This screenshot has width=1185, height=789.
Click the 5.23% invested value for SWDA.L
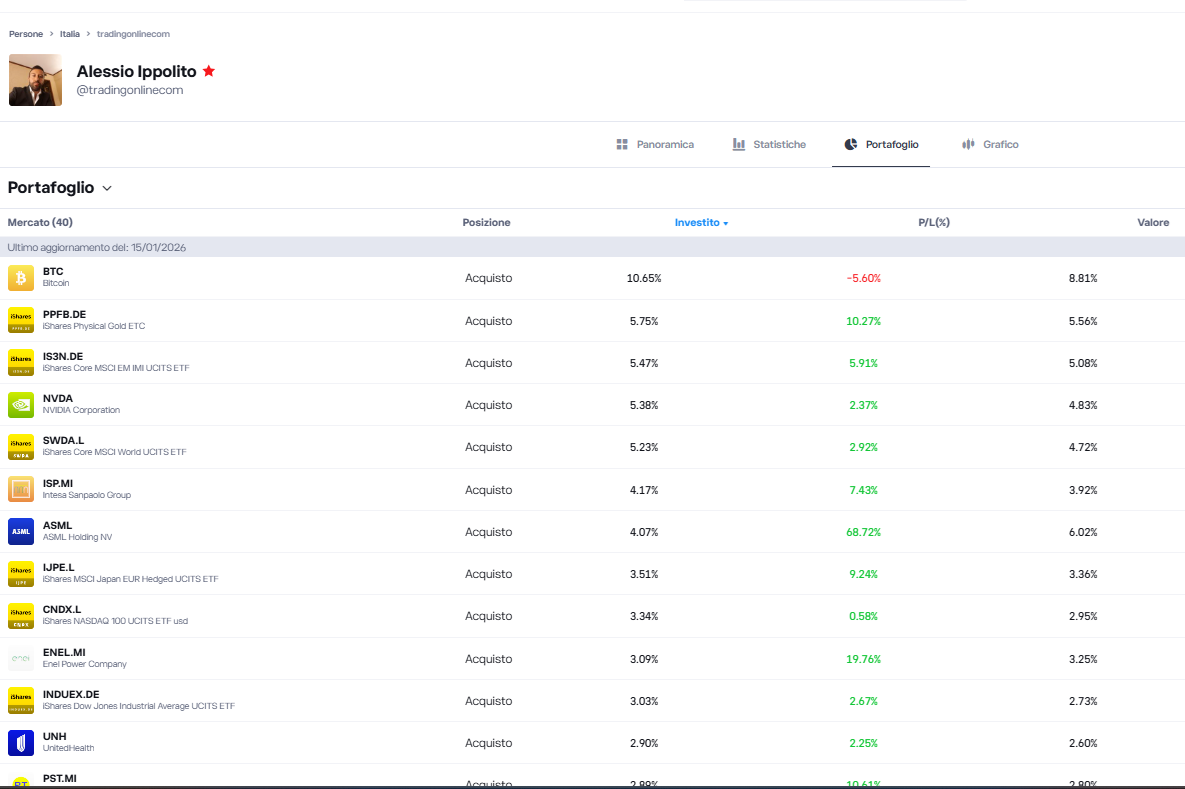coord(644,447)
